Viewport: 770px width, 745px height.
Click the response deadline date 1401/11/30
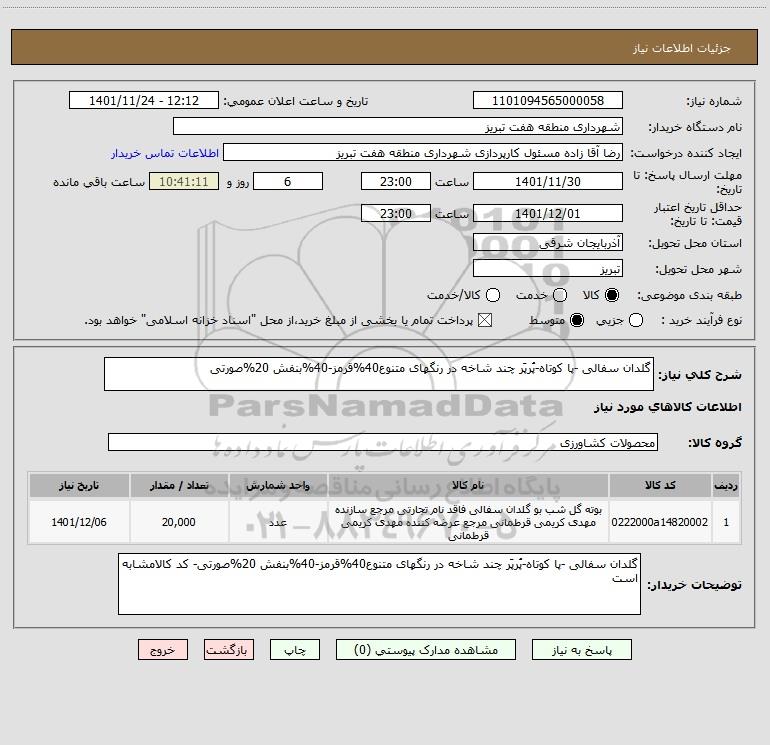tap(548, 181)
